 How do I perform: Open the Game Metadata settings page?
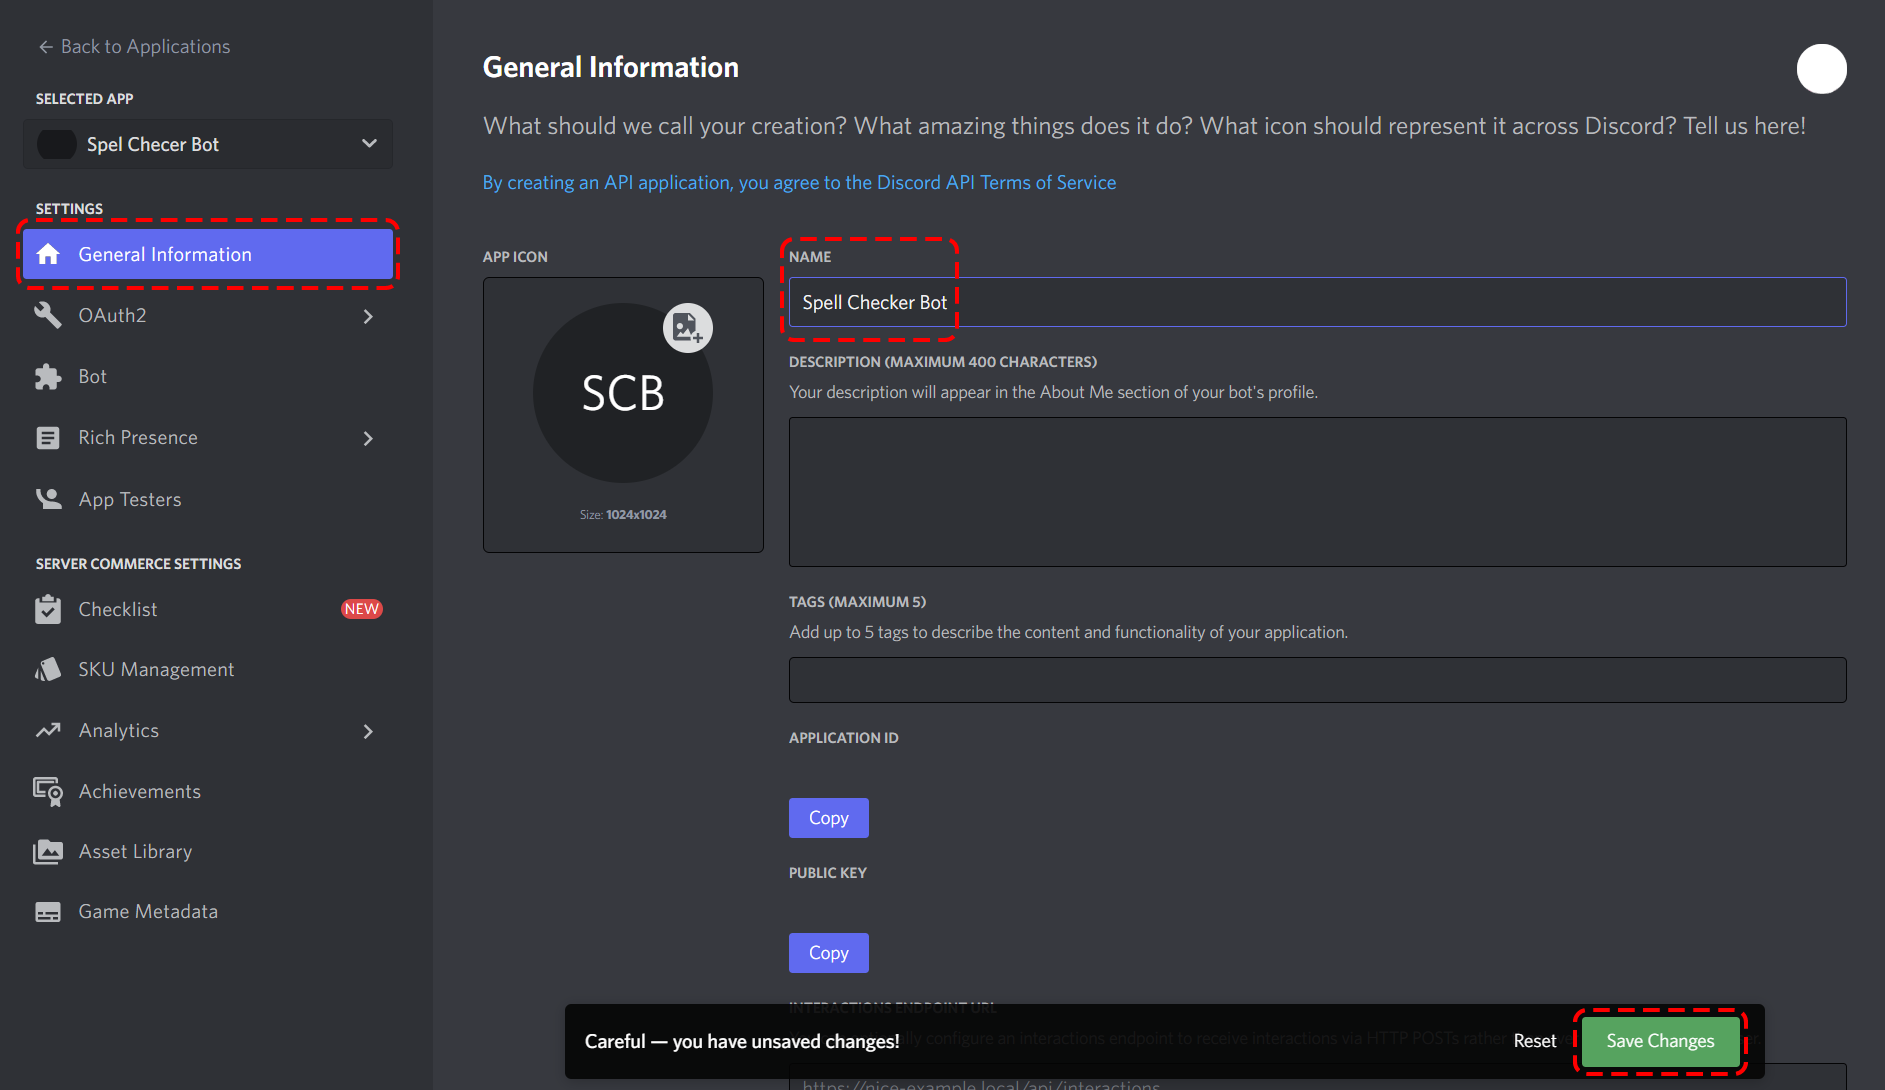coord(148,911)
